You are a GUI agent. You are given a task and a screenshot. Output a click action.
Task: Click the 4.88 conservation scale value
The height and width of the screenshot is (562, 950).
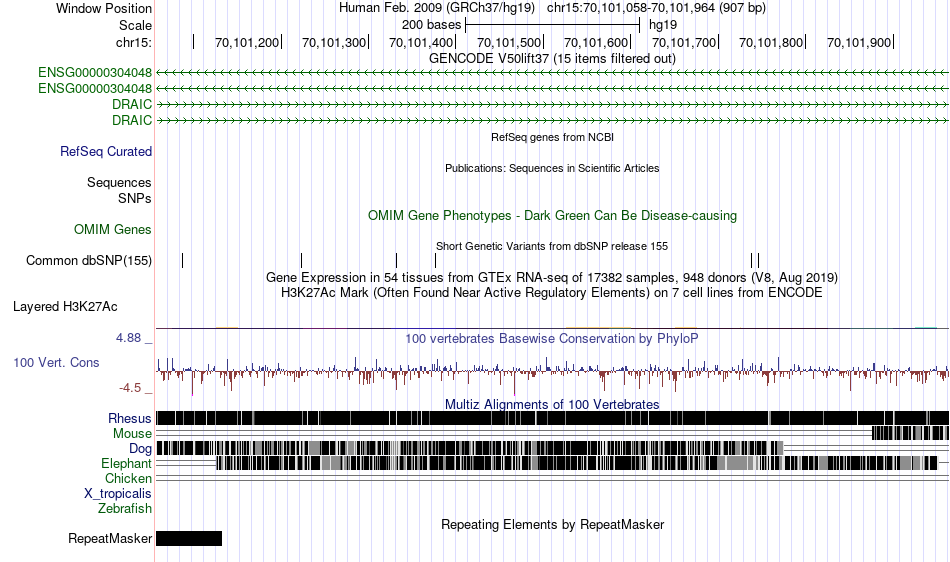pos(128,337)
